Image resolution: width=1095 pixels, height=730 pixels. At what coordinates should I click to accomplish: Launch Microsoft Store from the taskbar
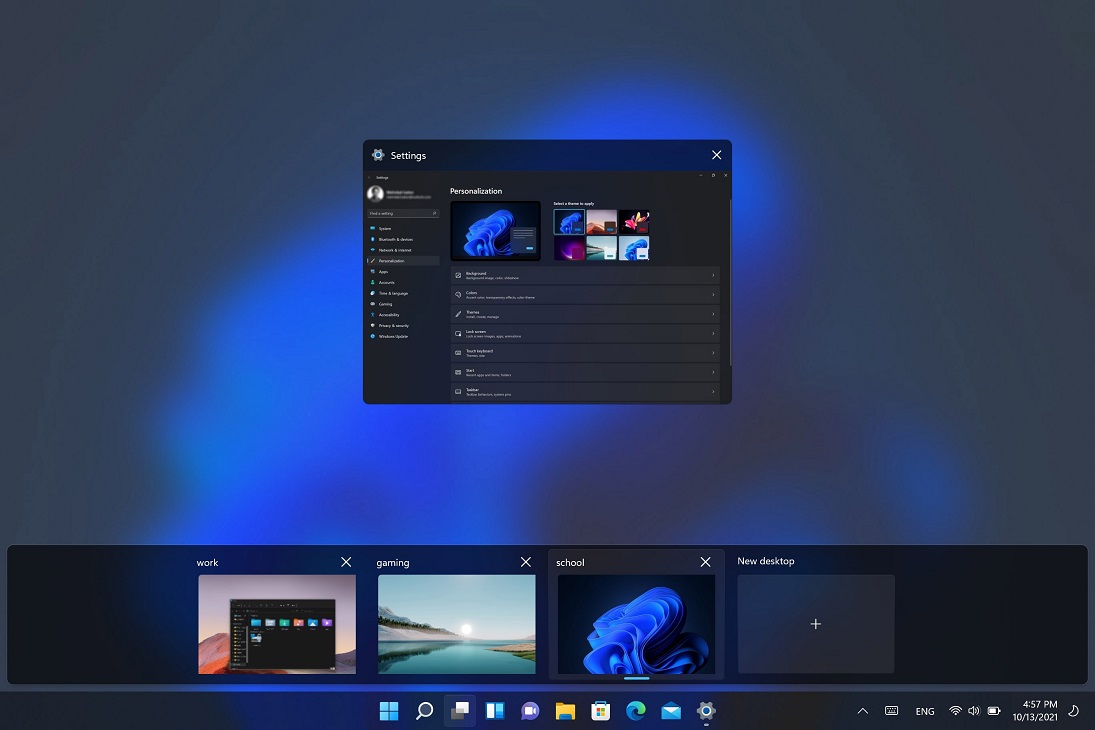tap(600, 711)
